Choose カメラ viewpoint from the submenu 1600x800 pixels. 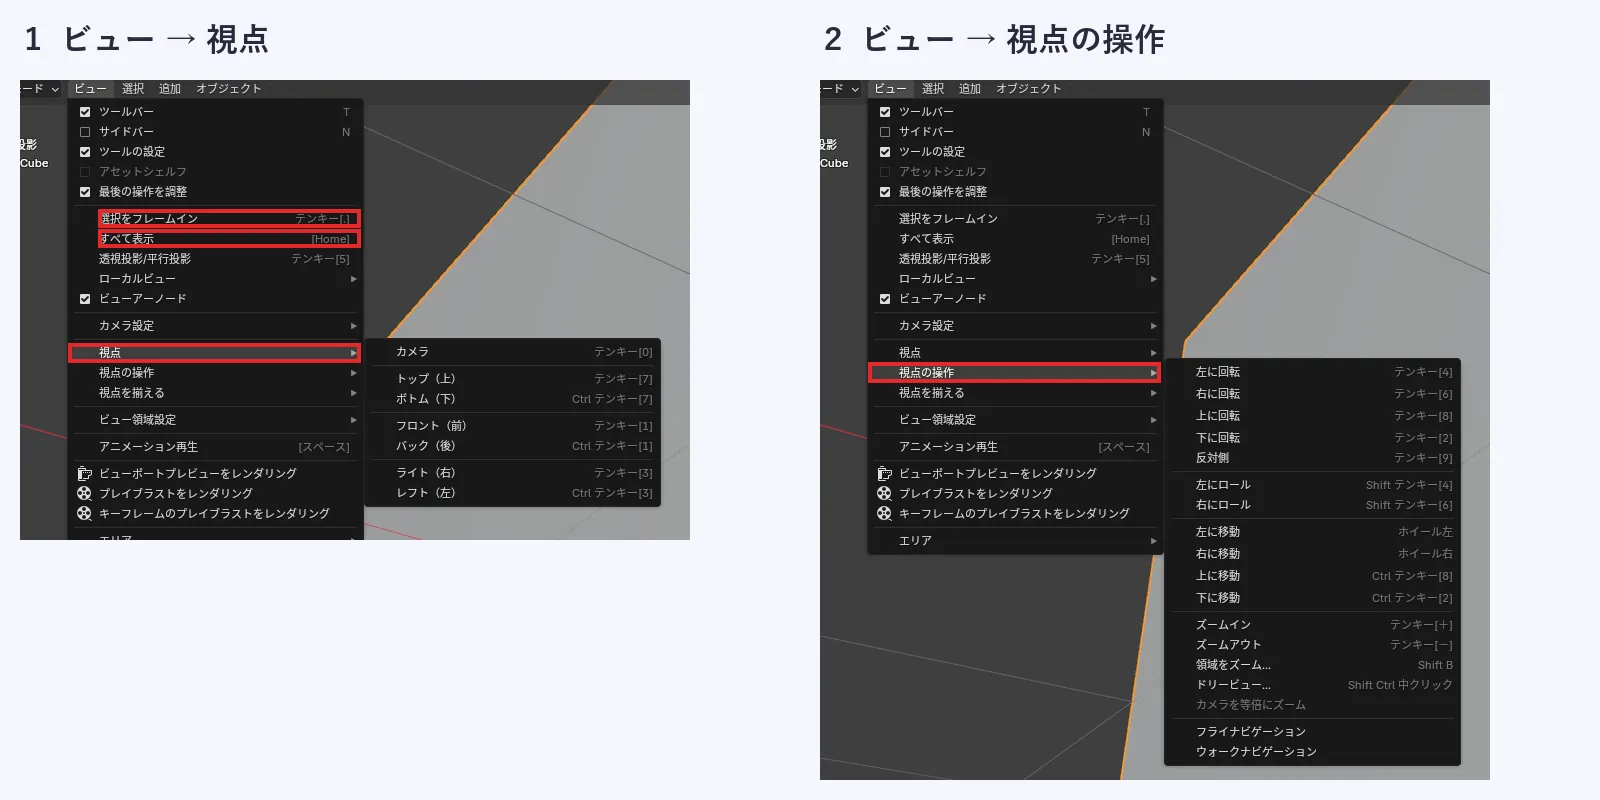(x=513, y=352)
